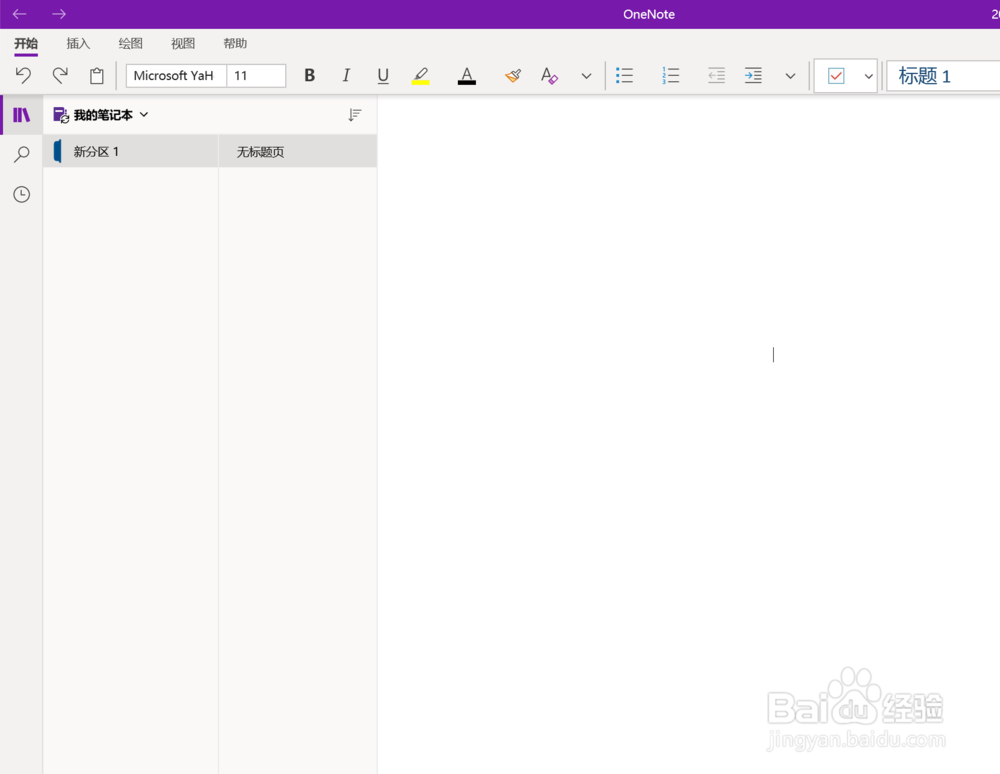Increase paragraph indent
Image resolution: width=1000 pixels, height=774 pixels.
753,75
